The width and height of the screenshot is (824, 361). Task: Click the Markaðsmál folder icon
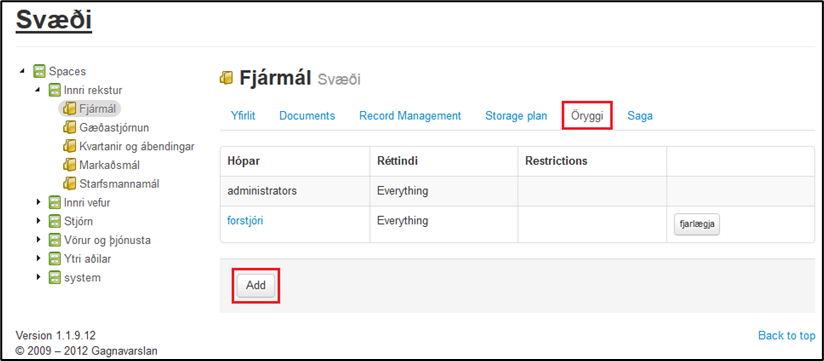point(70,165)
